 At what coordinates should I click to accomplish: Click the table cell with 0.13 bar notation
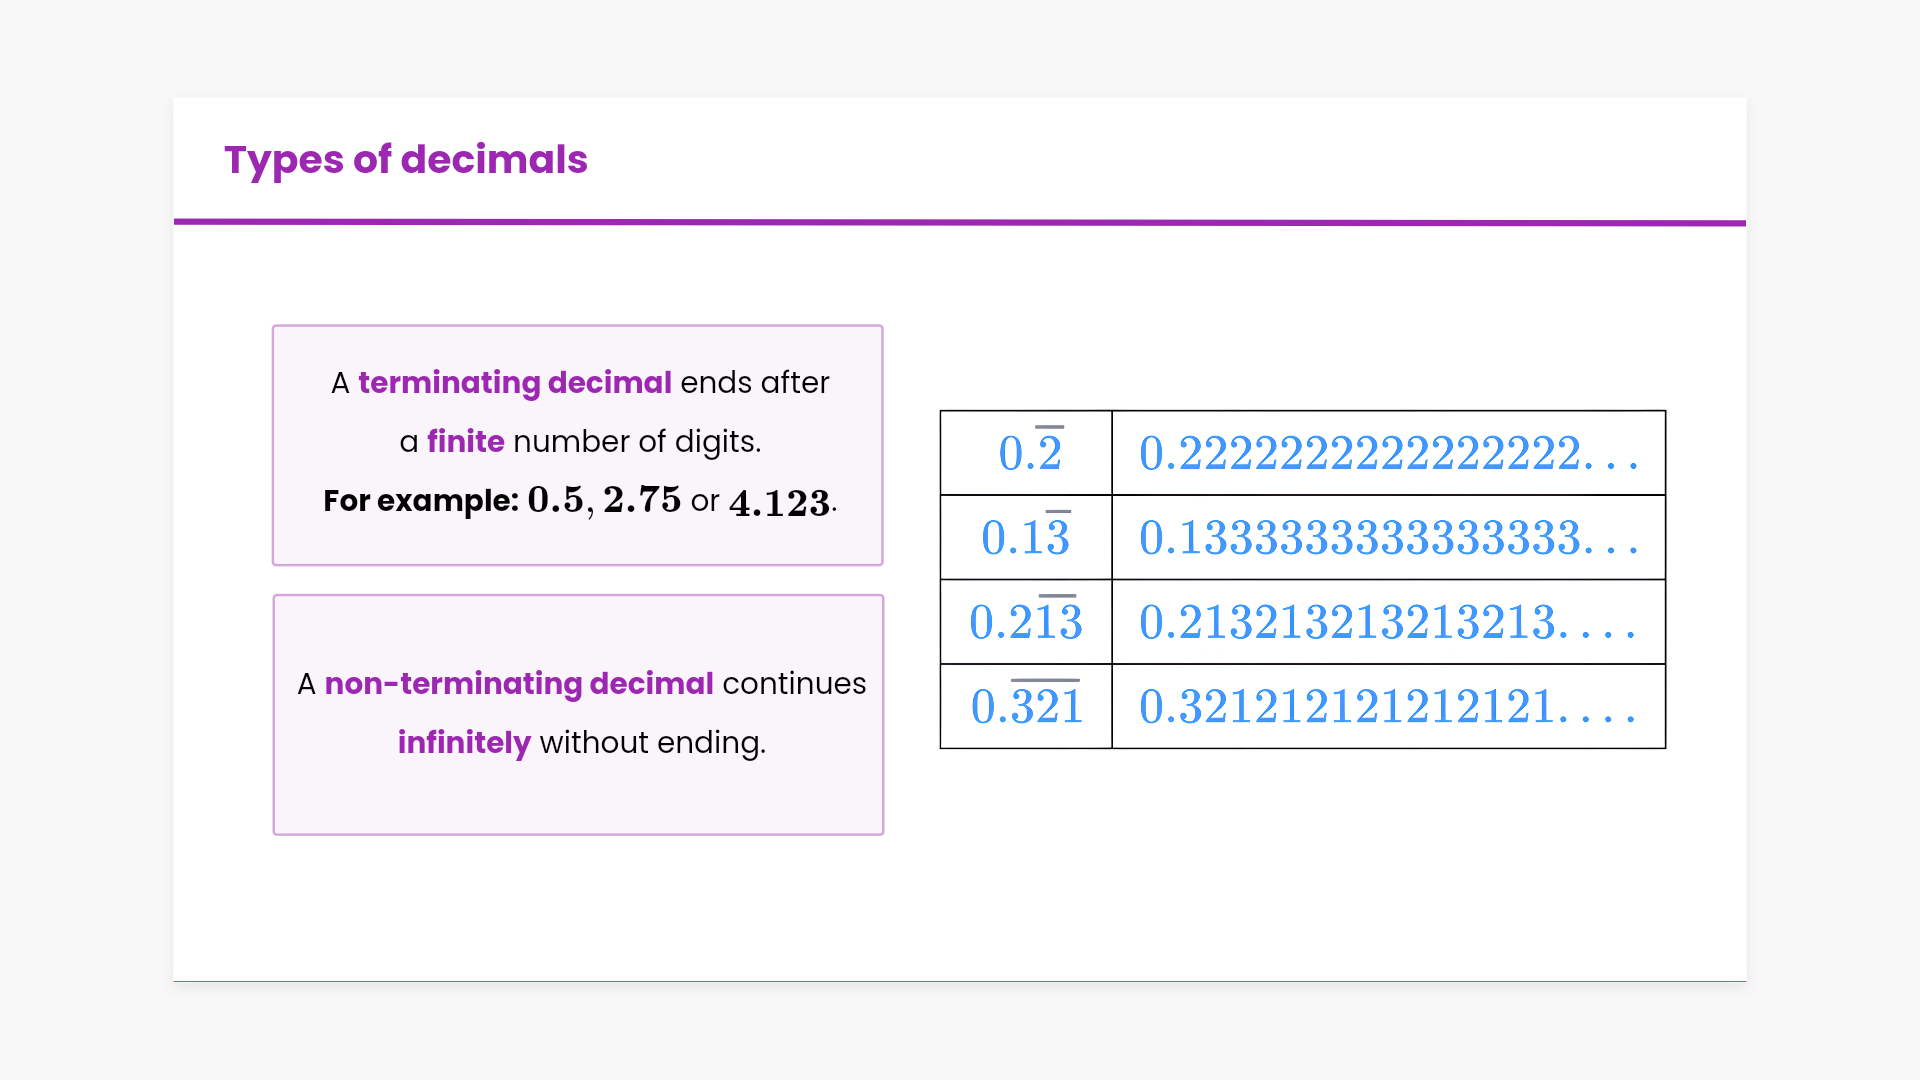point(1027,537)
